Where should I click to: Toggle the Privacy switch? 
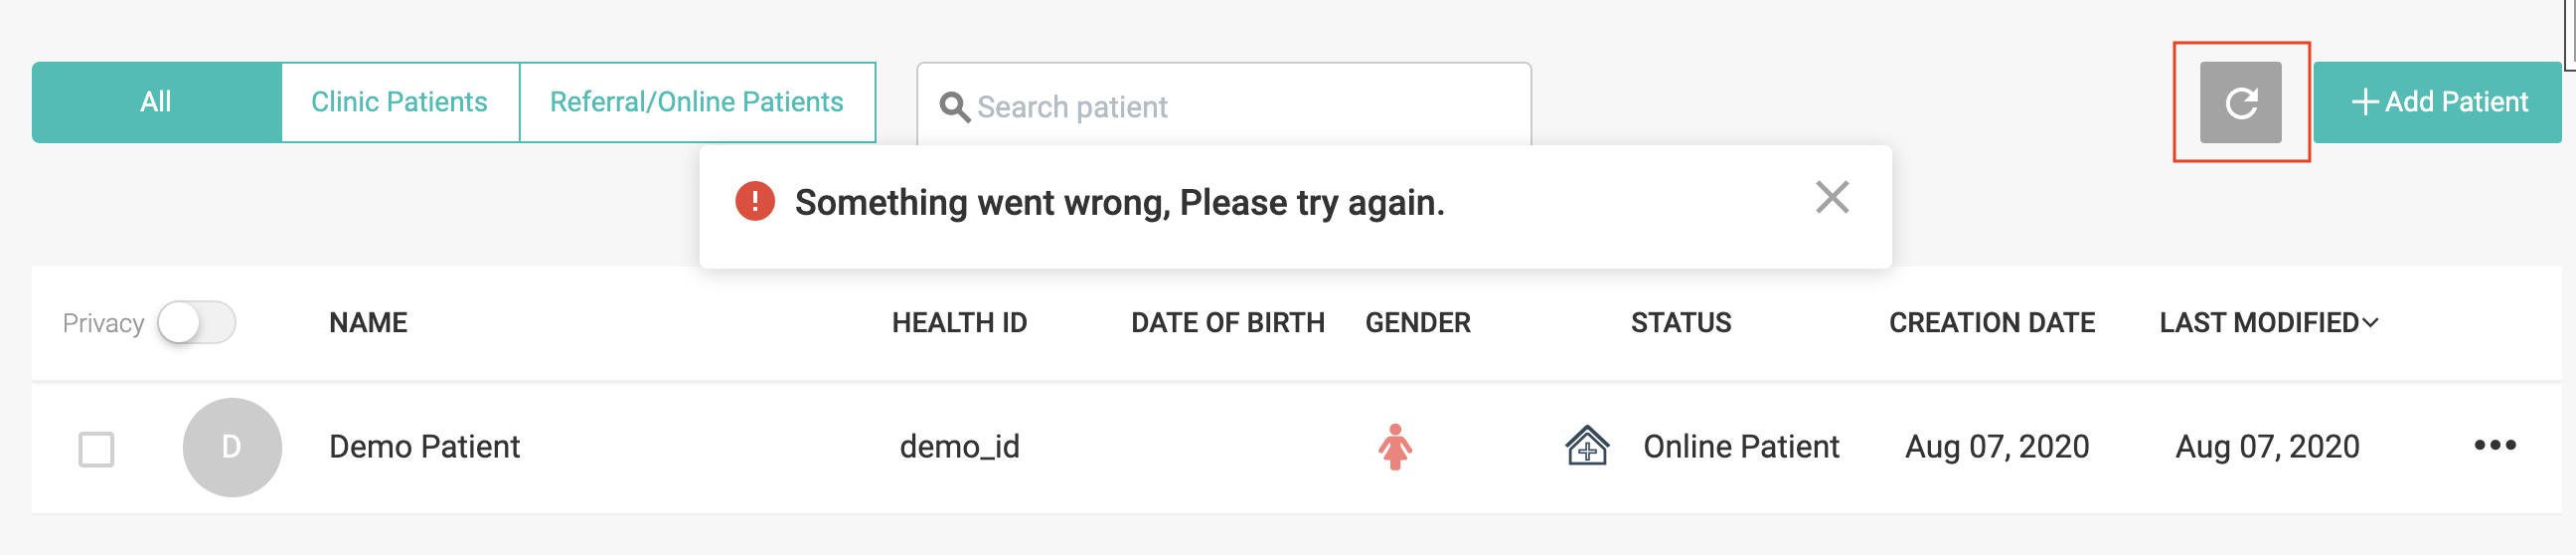pos(197,323)
